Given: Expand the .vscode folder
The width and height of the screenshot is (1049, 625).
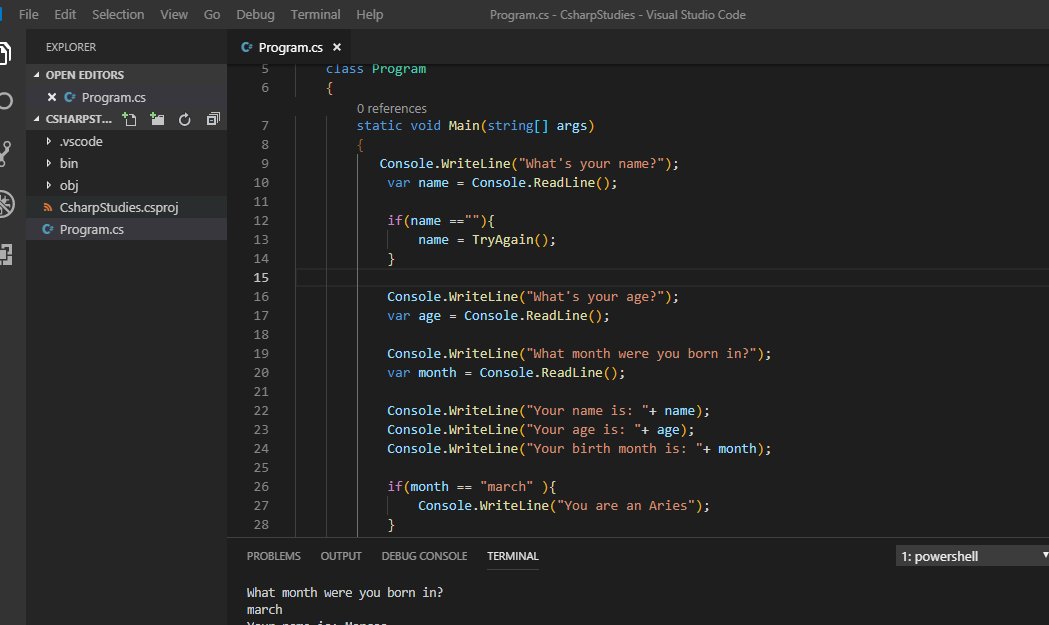Looking at the screenshot, I should coord(81,141).
